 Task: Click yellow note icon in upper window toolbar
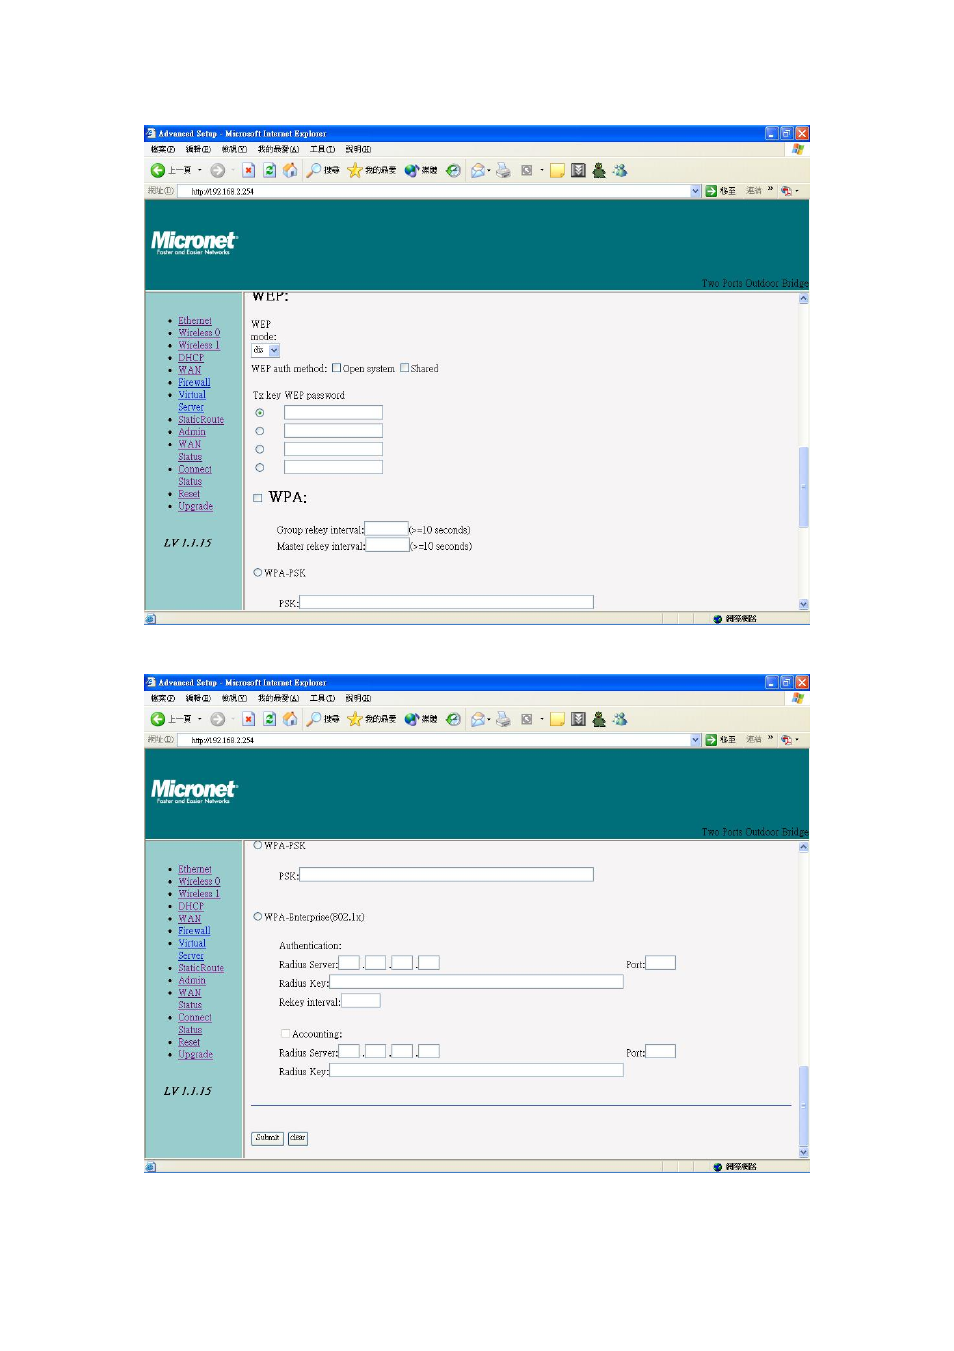558,171
